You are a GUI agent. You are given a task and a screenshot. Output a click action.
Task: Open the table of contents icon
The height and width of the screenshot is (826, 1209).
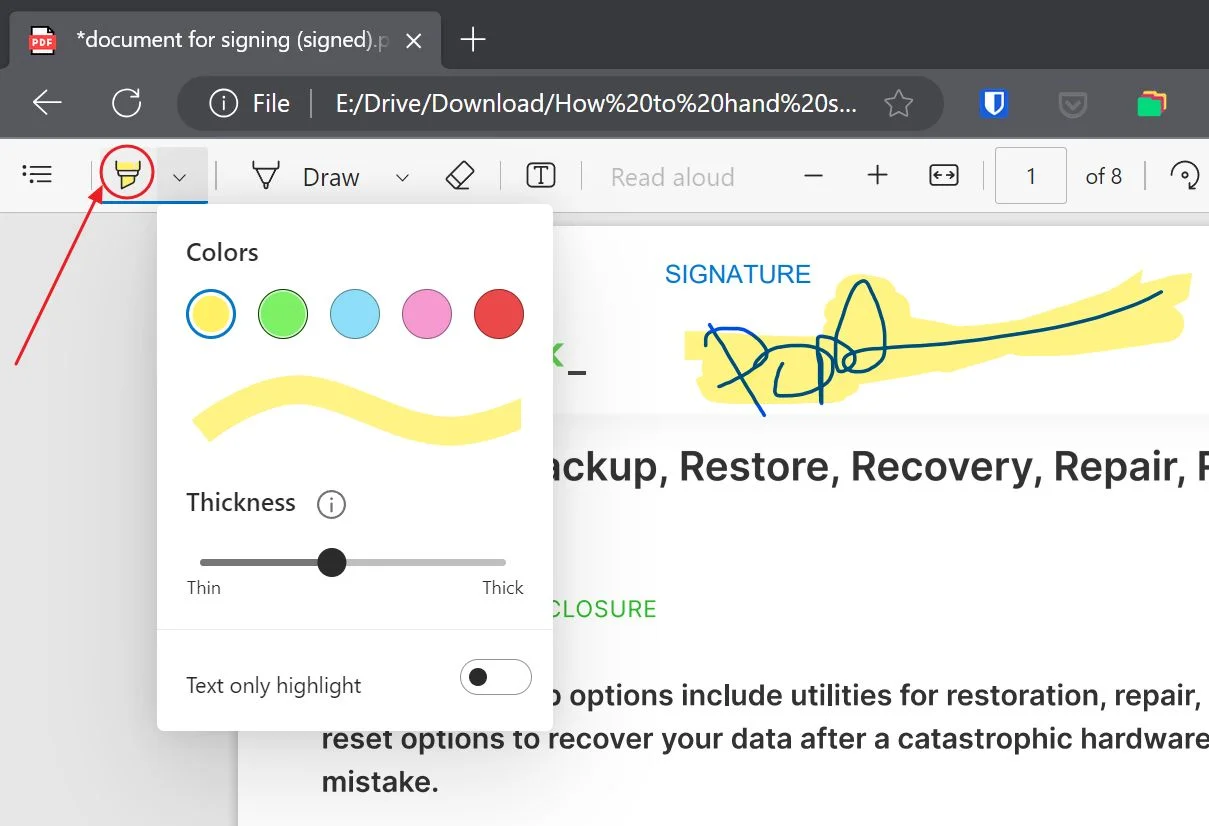(x=37, y=175)
